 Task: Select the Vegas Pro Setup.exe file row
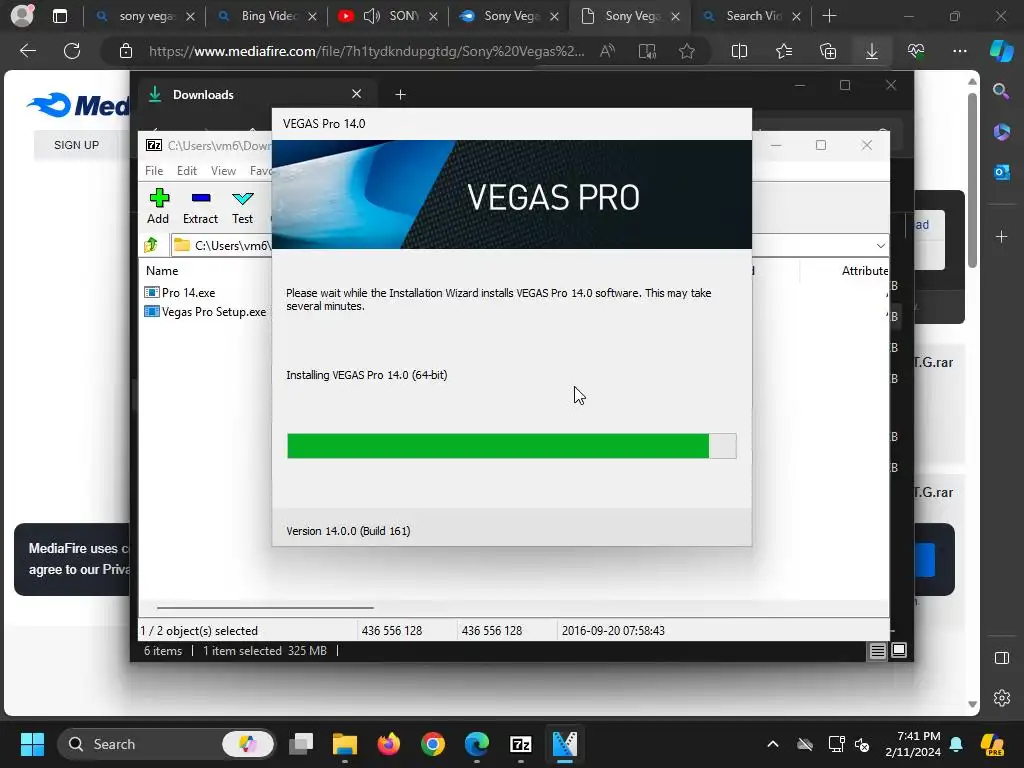point(206,312)
